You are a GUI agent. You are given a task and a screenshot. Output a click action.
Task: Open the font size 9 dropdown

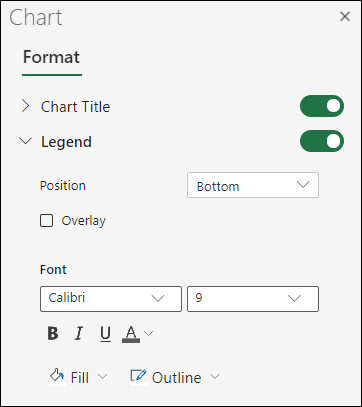click(x=253, y=299)
